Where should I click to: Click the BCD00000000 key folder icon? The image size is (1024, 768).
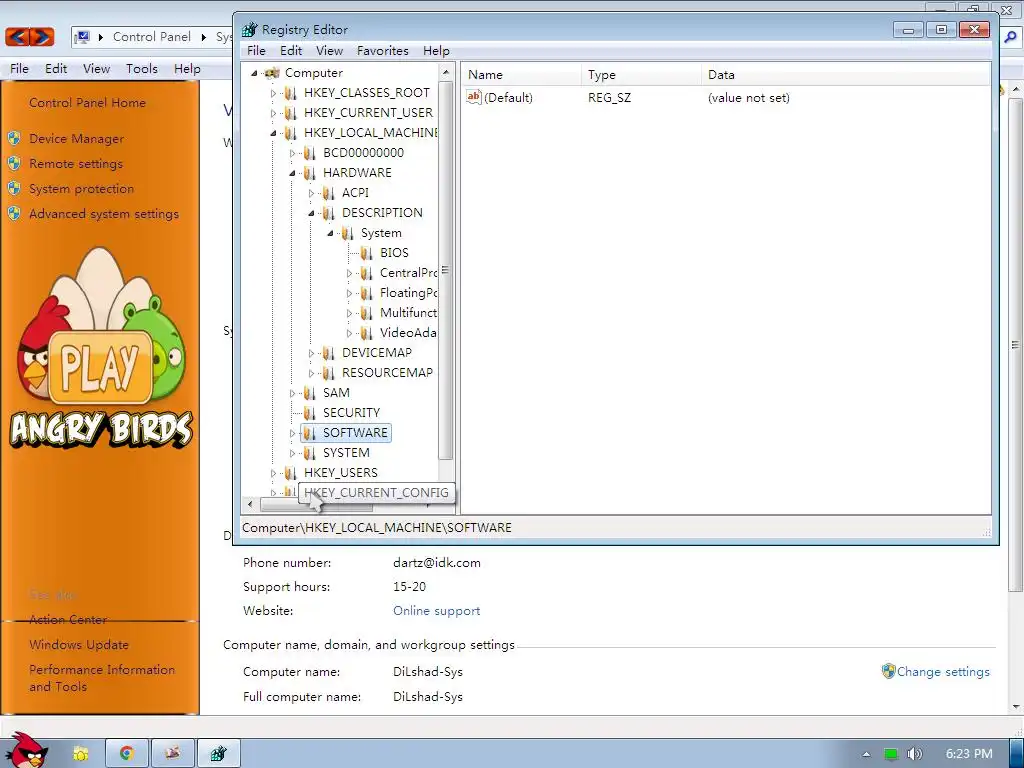point(310,153)
